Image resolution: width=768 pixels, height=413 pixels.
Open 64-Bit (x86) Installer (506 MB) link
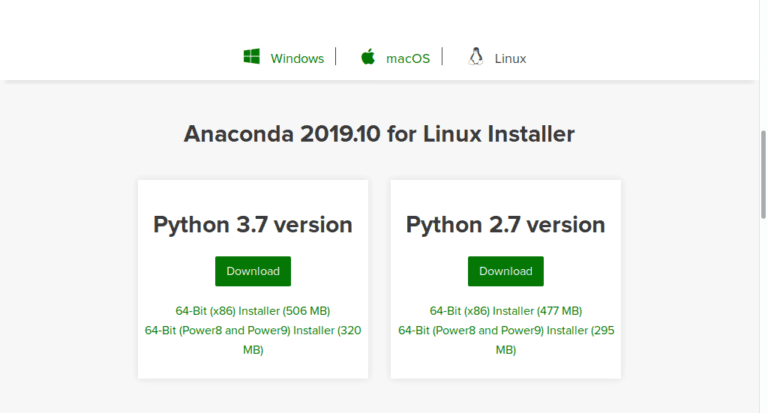click(x=253, y=311)
